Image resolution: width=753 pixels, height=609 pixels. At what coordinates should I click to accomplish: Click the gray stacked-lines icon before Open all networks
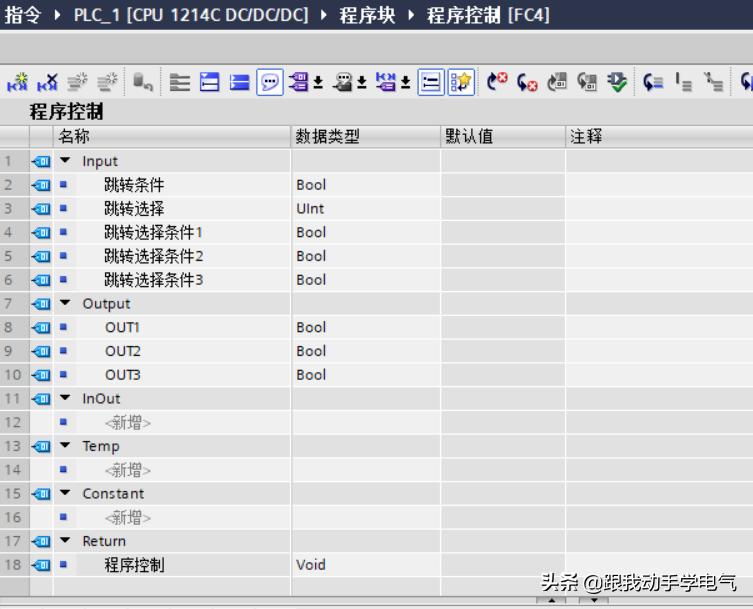click(180, 82)
